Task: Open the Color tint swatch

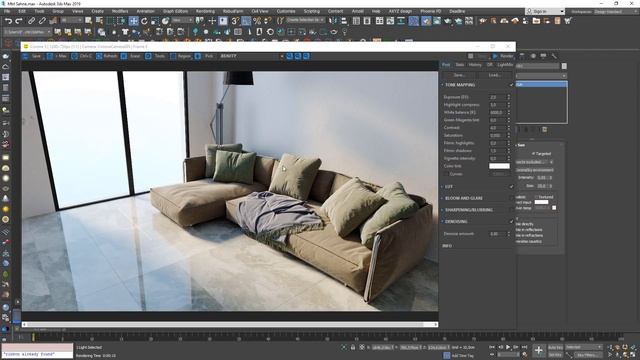Action: [499, 166]
